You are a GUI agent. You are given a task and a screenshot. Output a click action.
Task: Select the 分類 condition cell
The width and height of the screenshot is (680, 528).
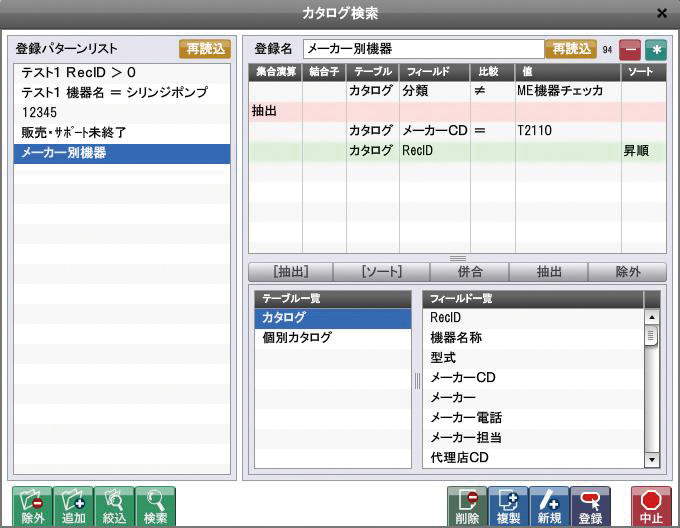[x=435, y=91]
